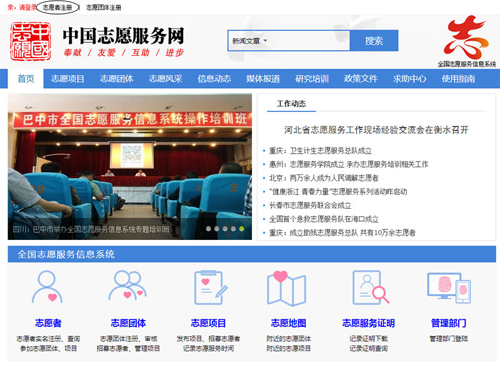
Task: Open the 求助中心 navigation item
Action: tap(409, 79)
